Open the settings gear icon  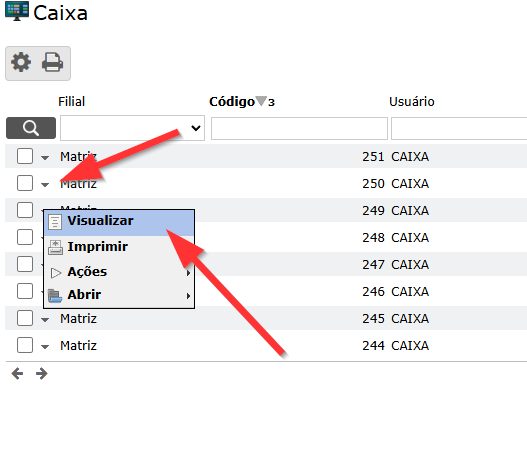(x=21, y=62)
